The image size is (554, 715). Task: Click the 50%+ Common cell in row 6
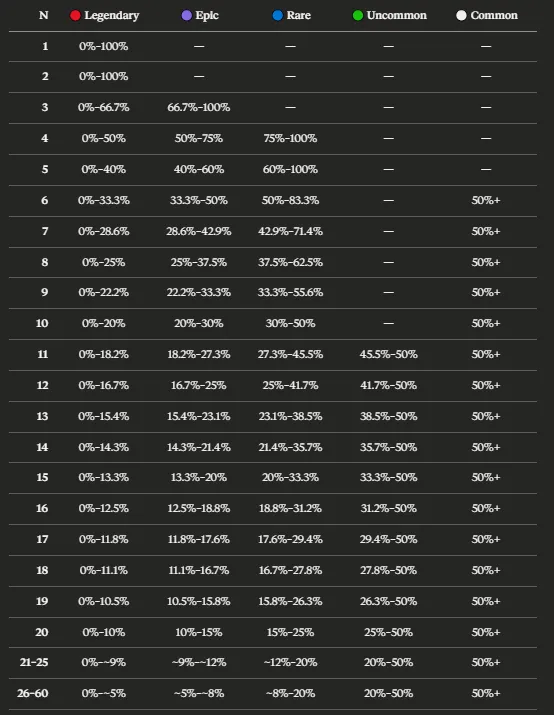[x=486, y=200]
